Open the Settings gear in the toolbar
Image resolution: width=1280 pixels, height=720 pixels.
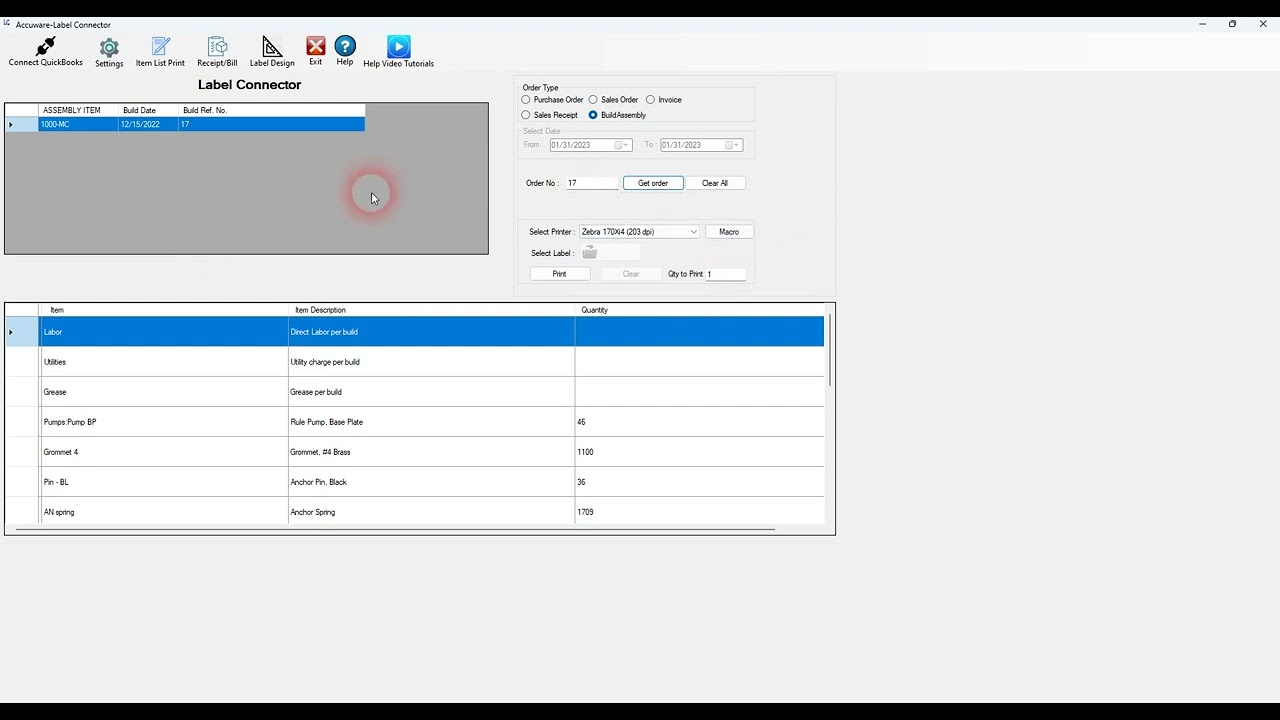click(x=109, y=52)
